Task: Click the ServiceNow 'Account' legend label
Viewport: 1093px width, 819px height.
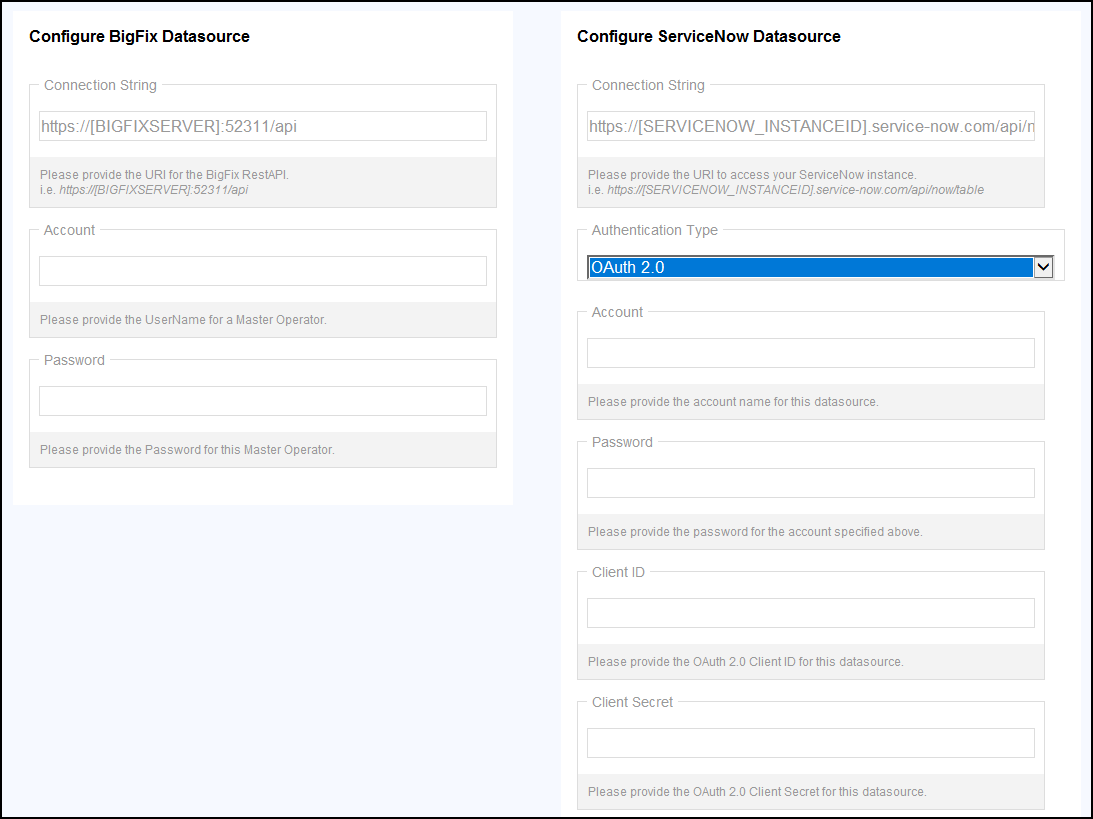Action: [x=617, y=312]
